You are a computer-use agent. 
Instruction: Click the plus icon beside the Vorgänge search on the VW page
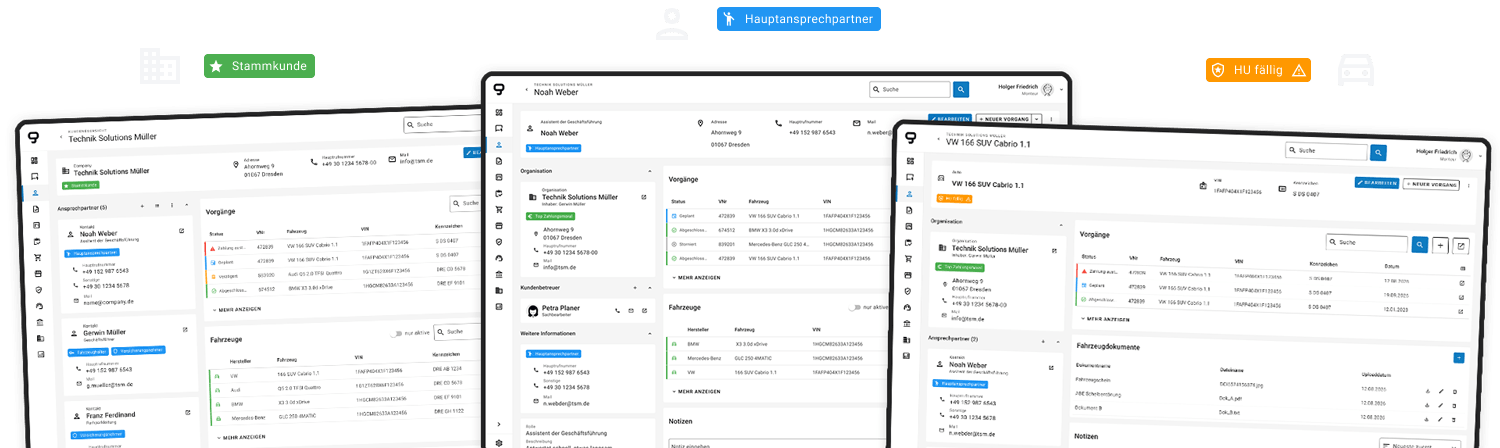coord(1440,244)
